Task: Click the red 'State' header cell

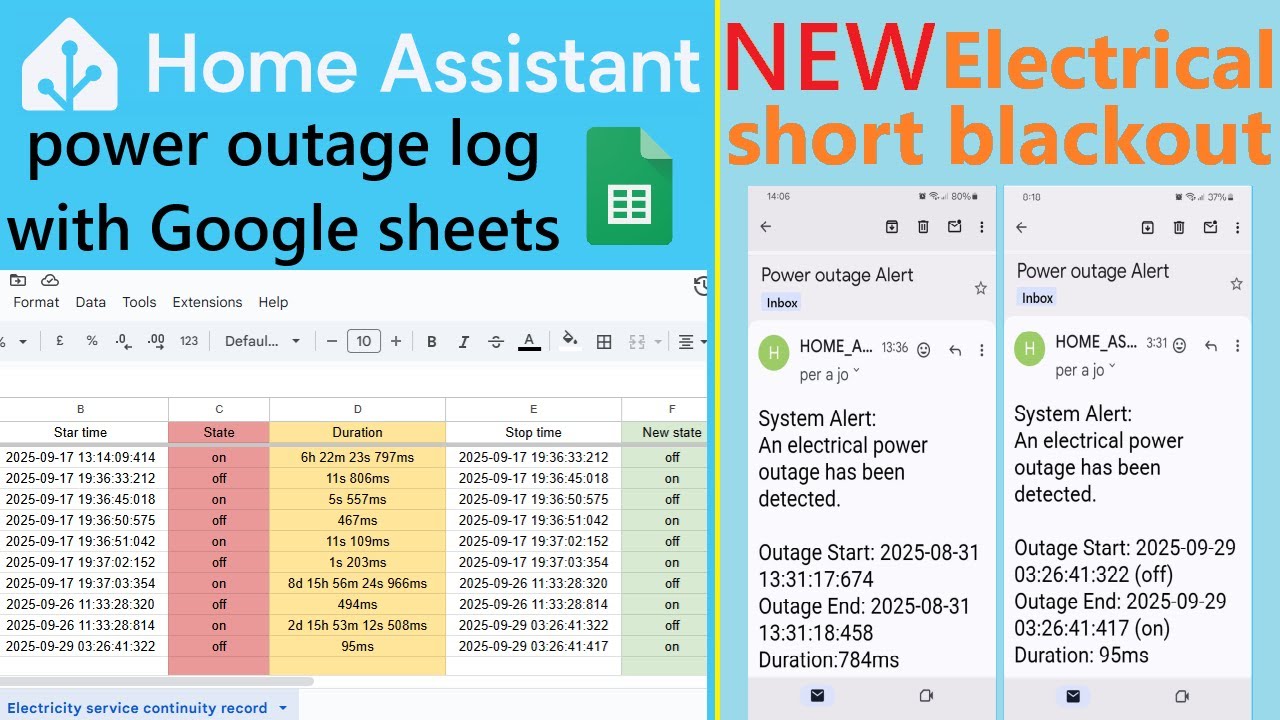Action: point(219,433)
